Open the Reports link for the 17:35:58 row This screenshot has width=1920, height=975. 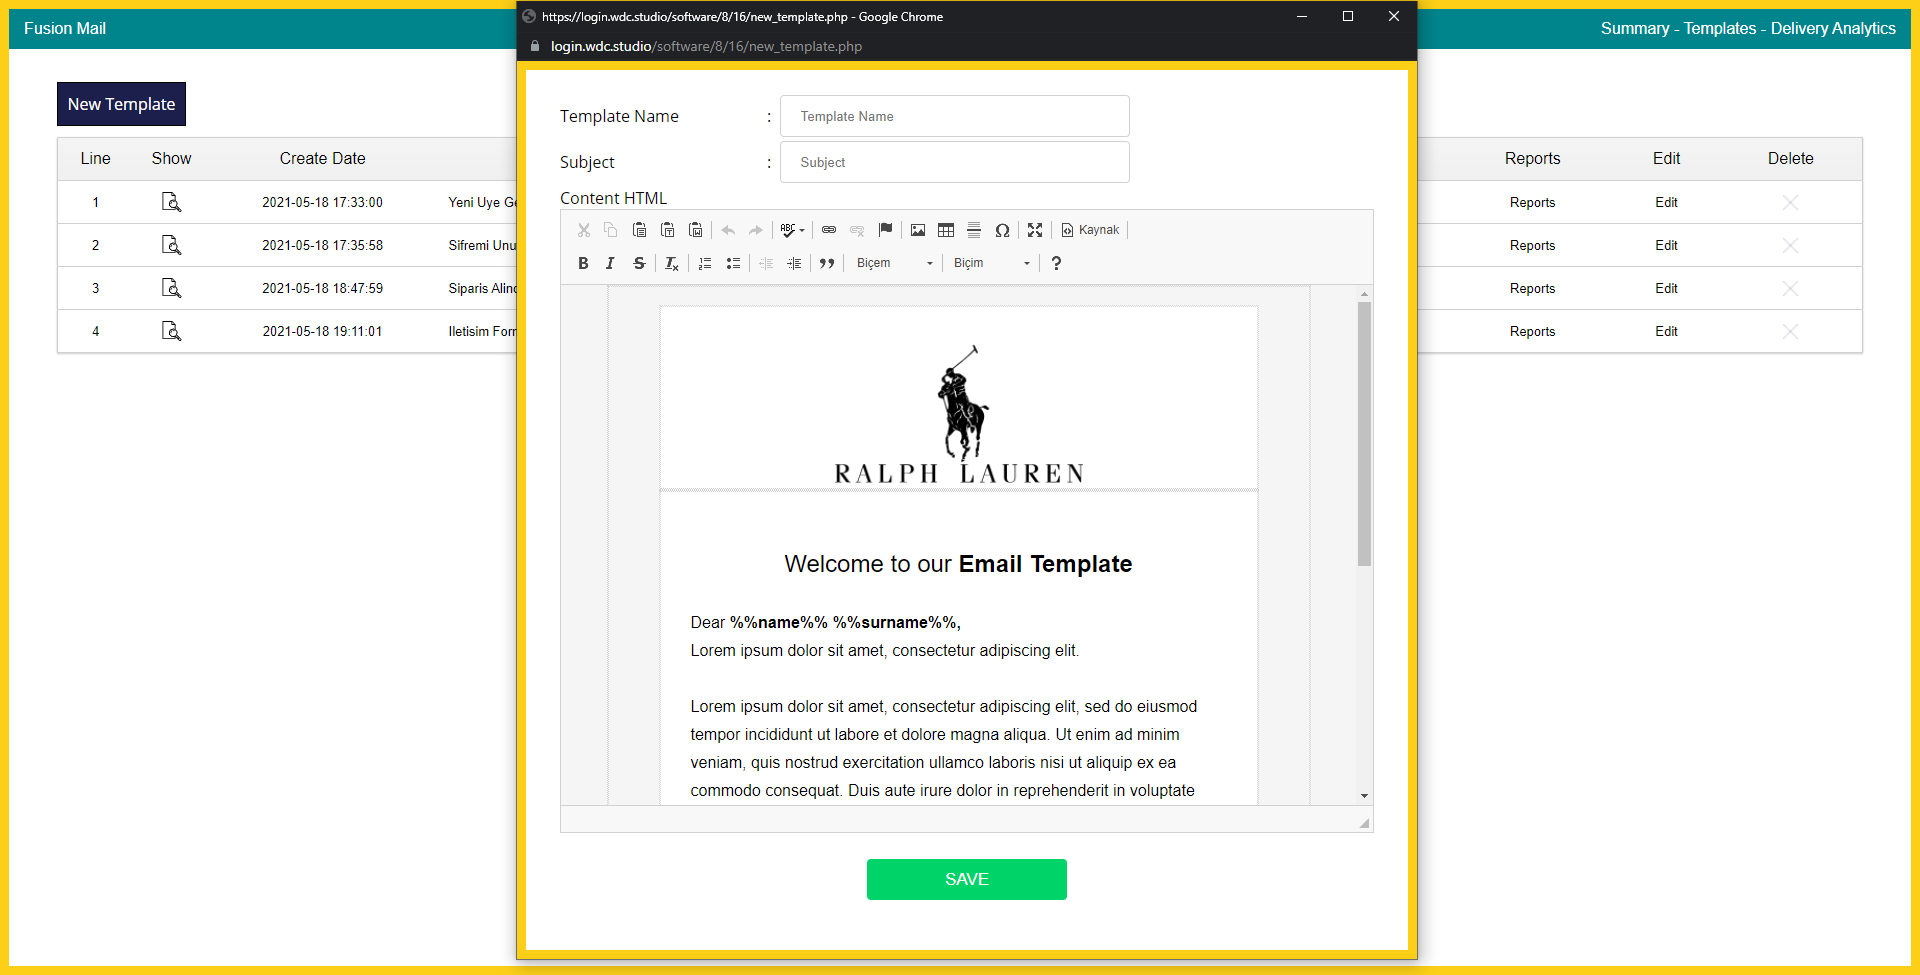pyautogui.click(x=1532, y=245)
